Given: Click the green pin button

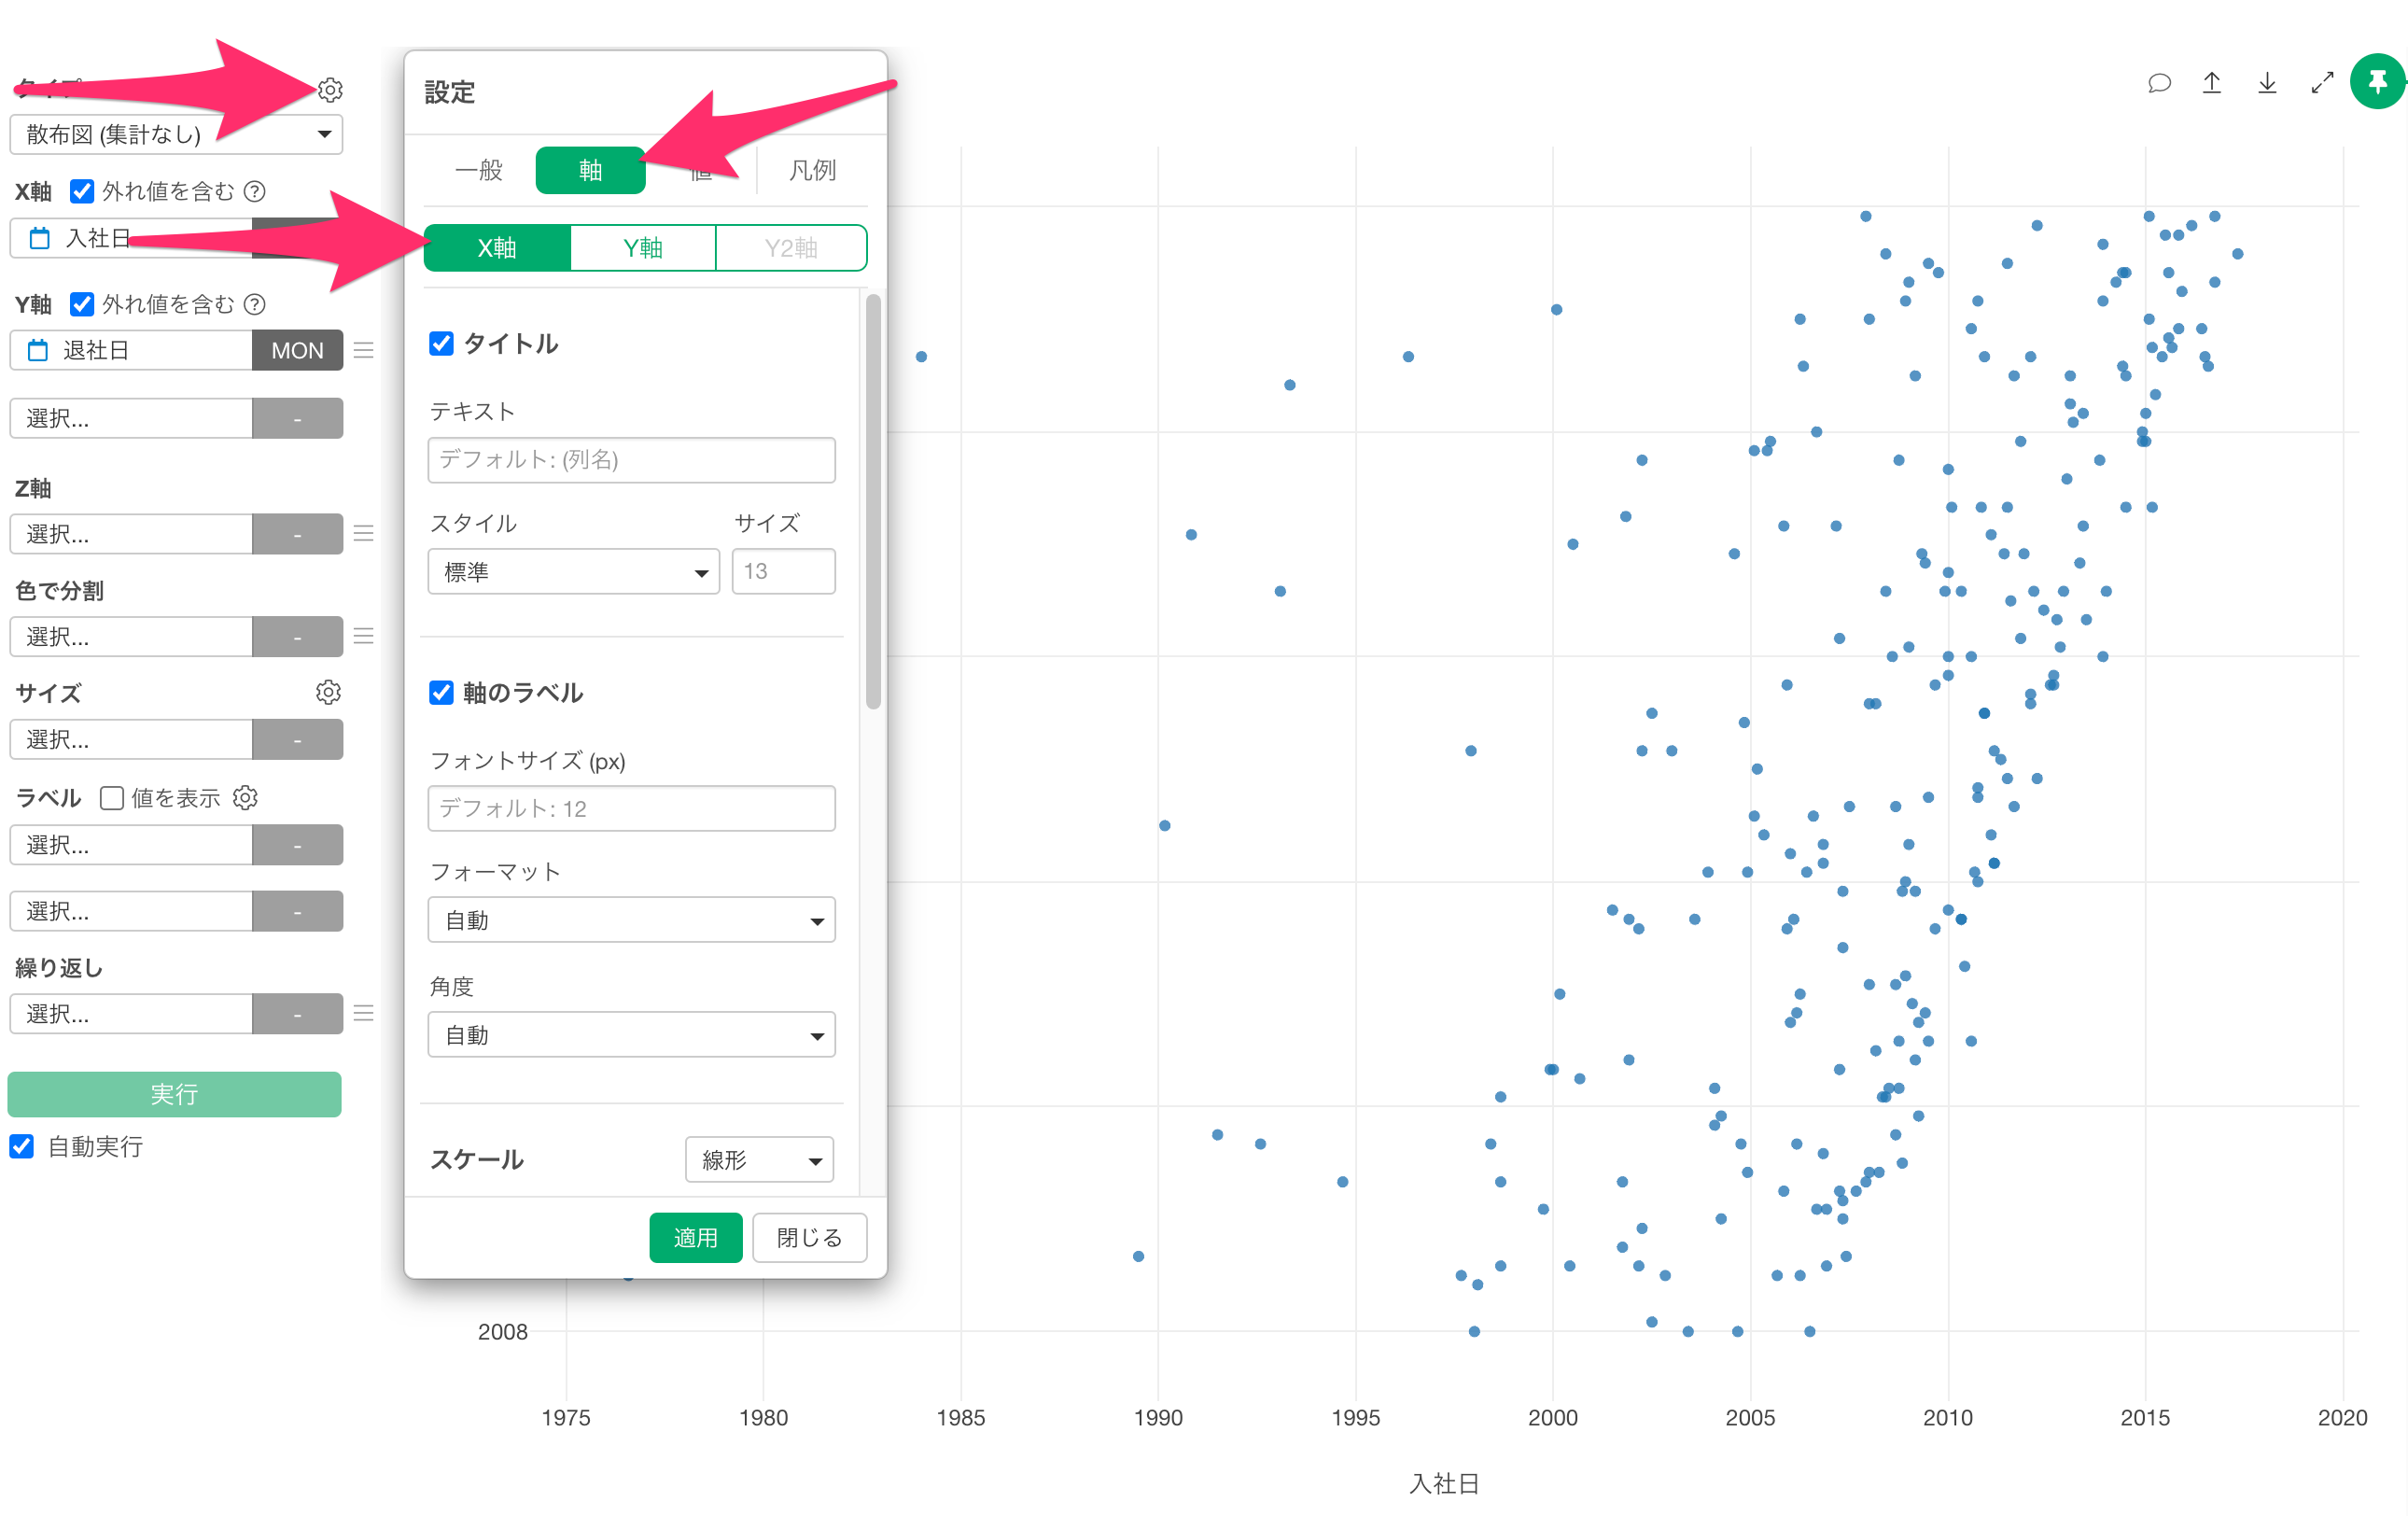Looking at the screenshot, I should coord(2377,82).
